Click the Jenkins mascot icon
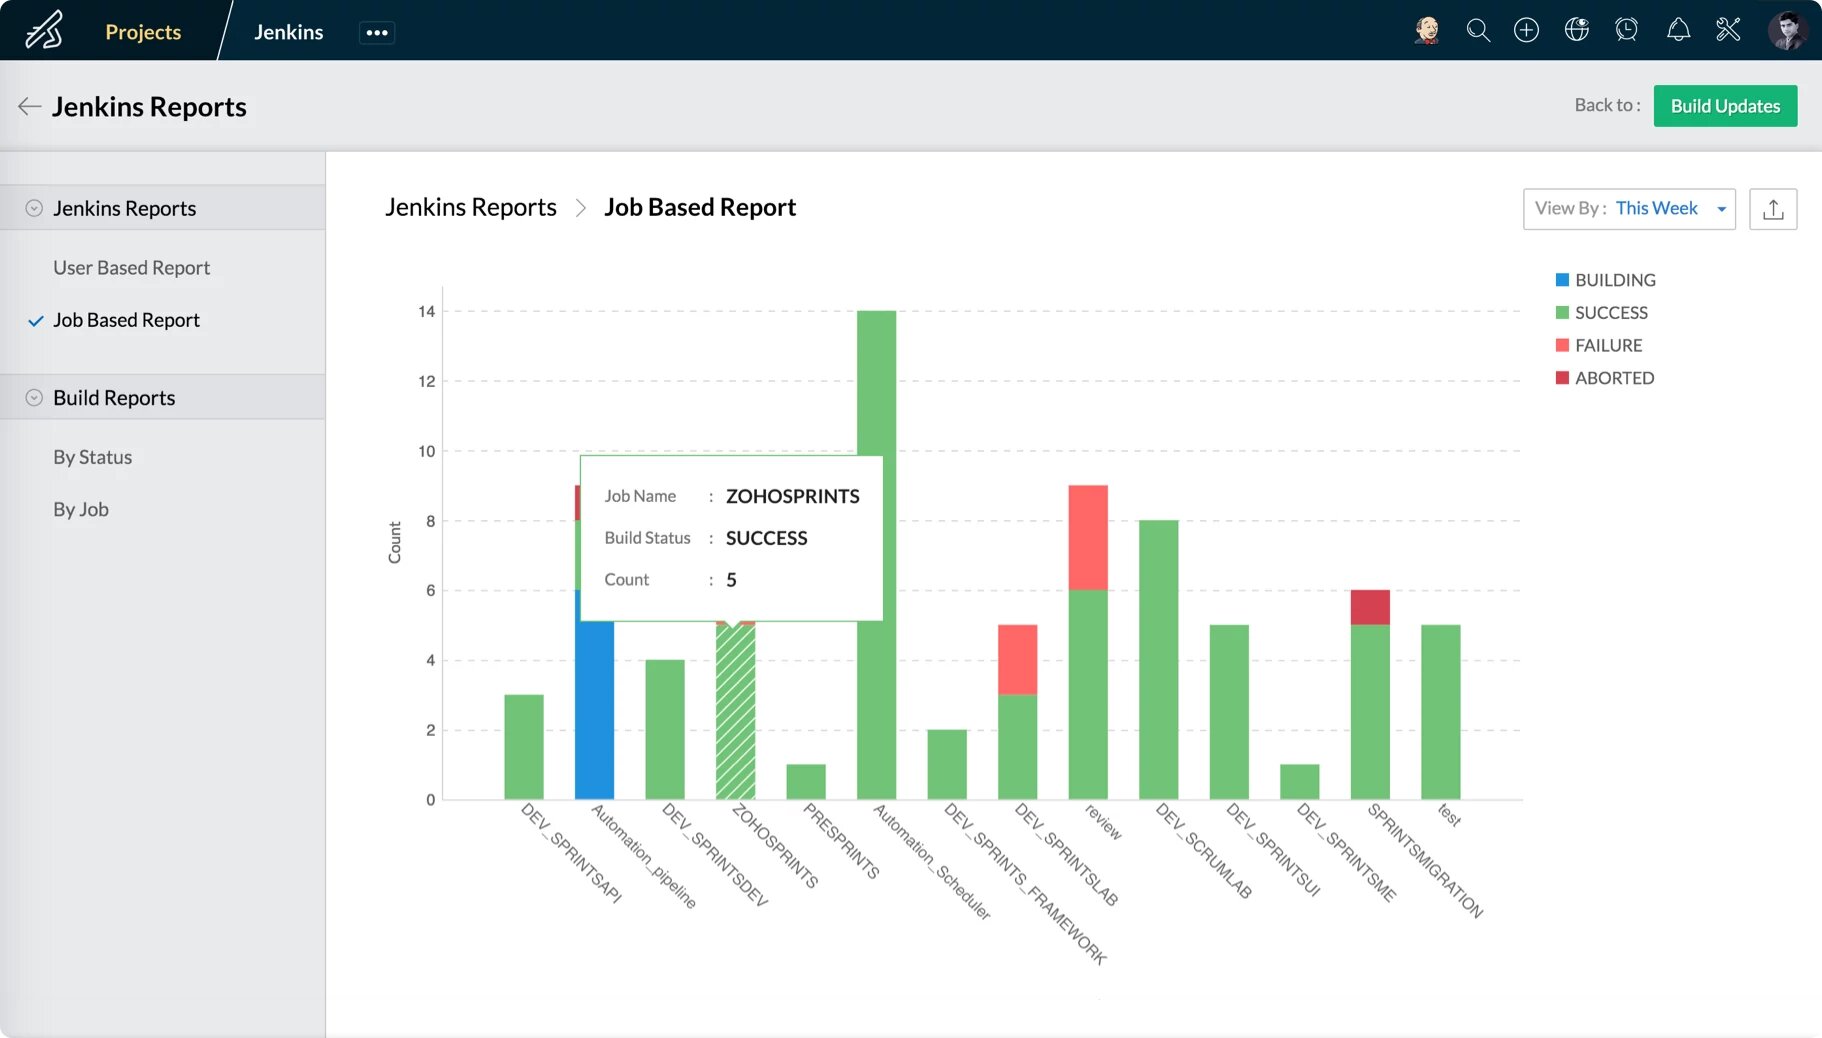The height and width of the screenshot is (1038, 1822). (x=1428, y=30)
